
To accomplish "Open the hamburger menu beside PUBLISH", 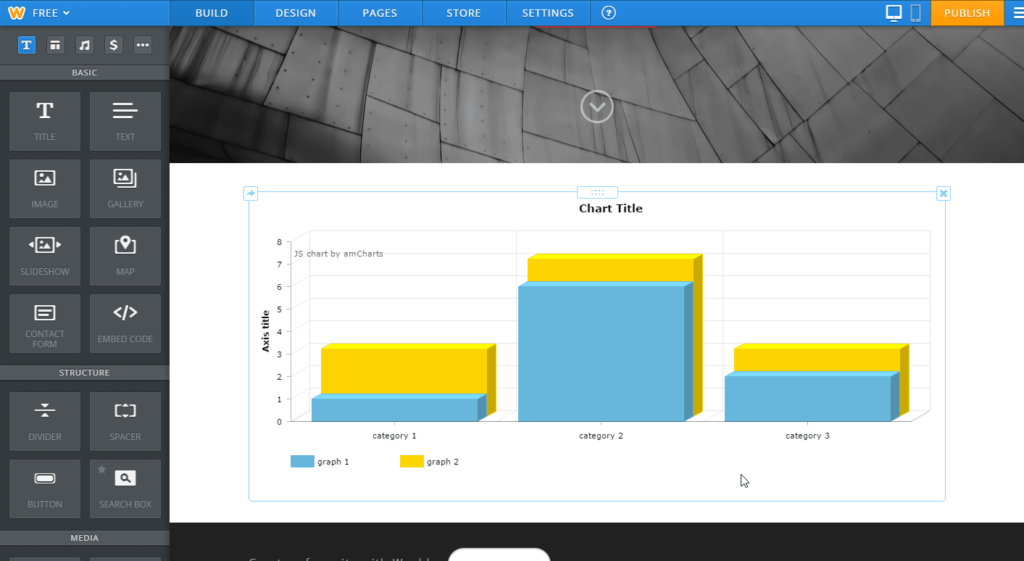I will (x=1017, y=12).
